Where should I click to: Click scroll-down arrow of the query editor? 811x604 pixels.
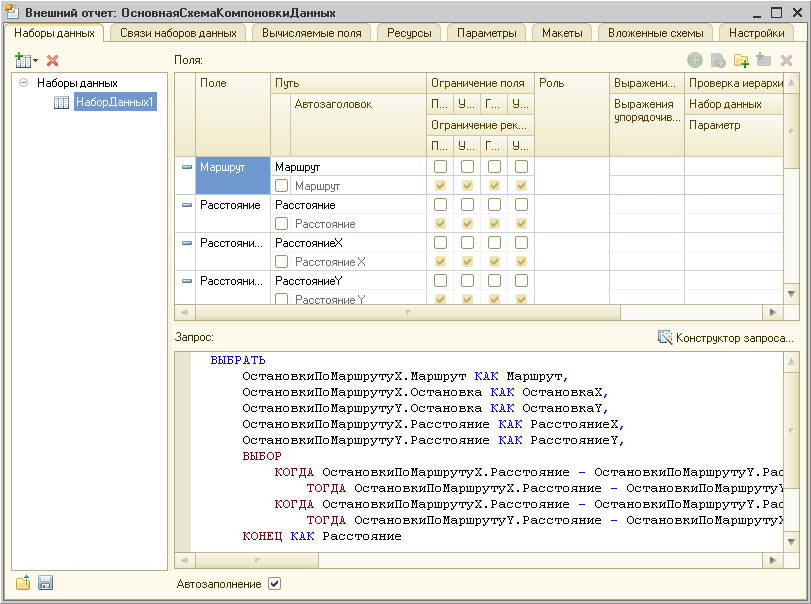pos(791,541)
